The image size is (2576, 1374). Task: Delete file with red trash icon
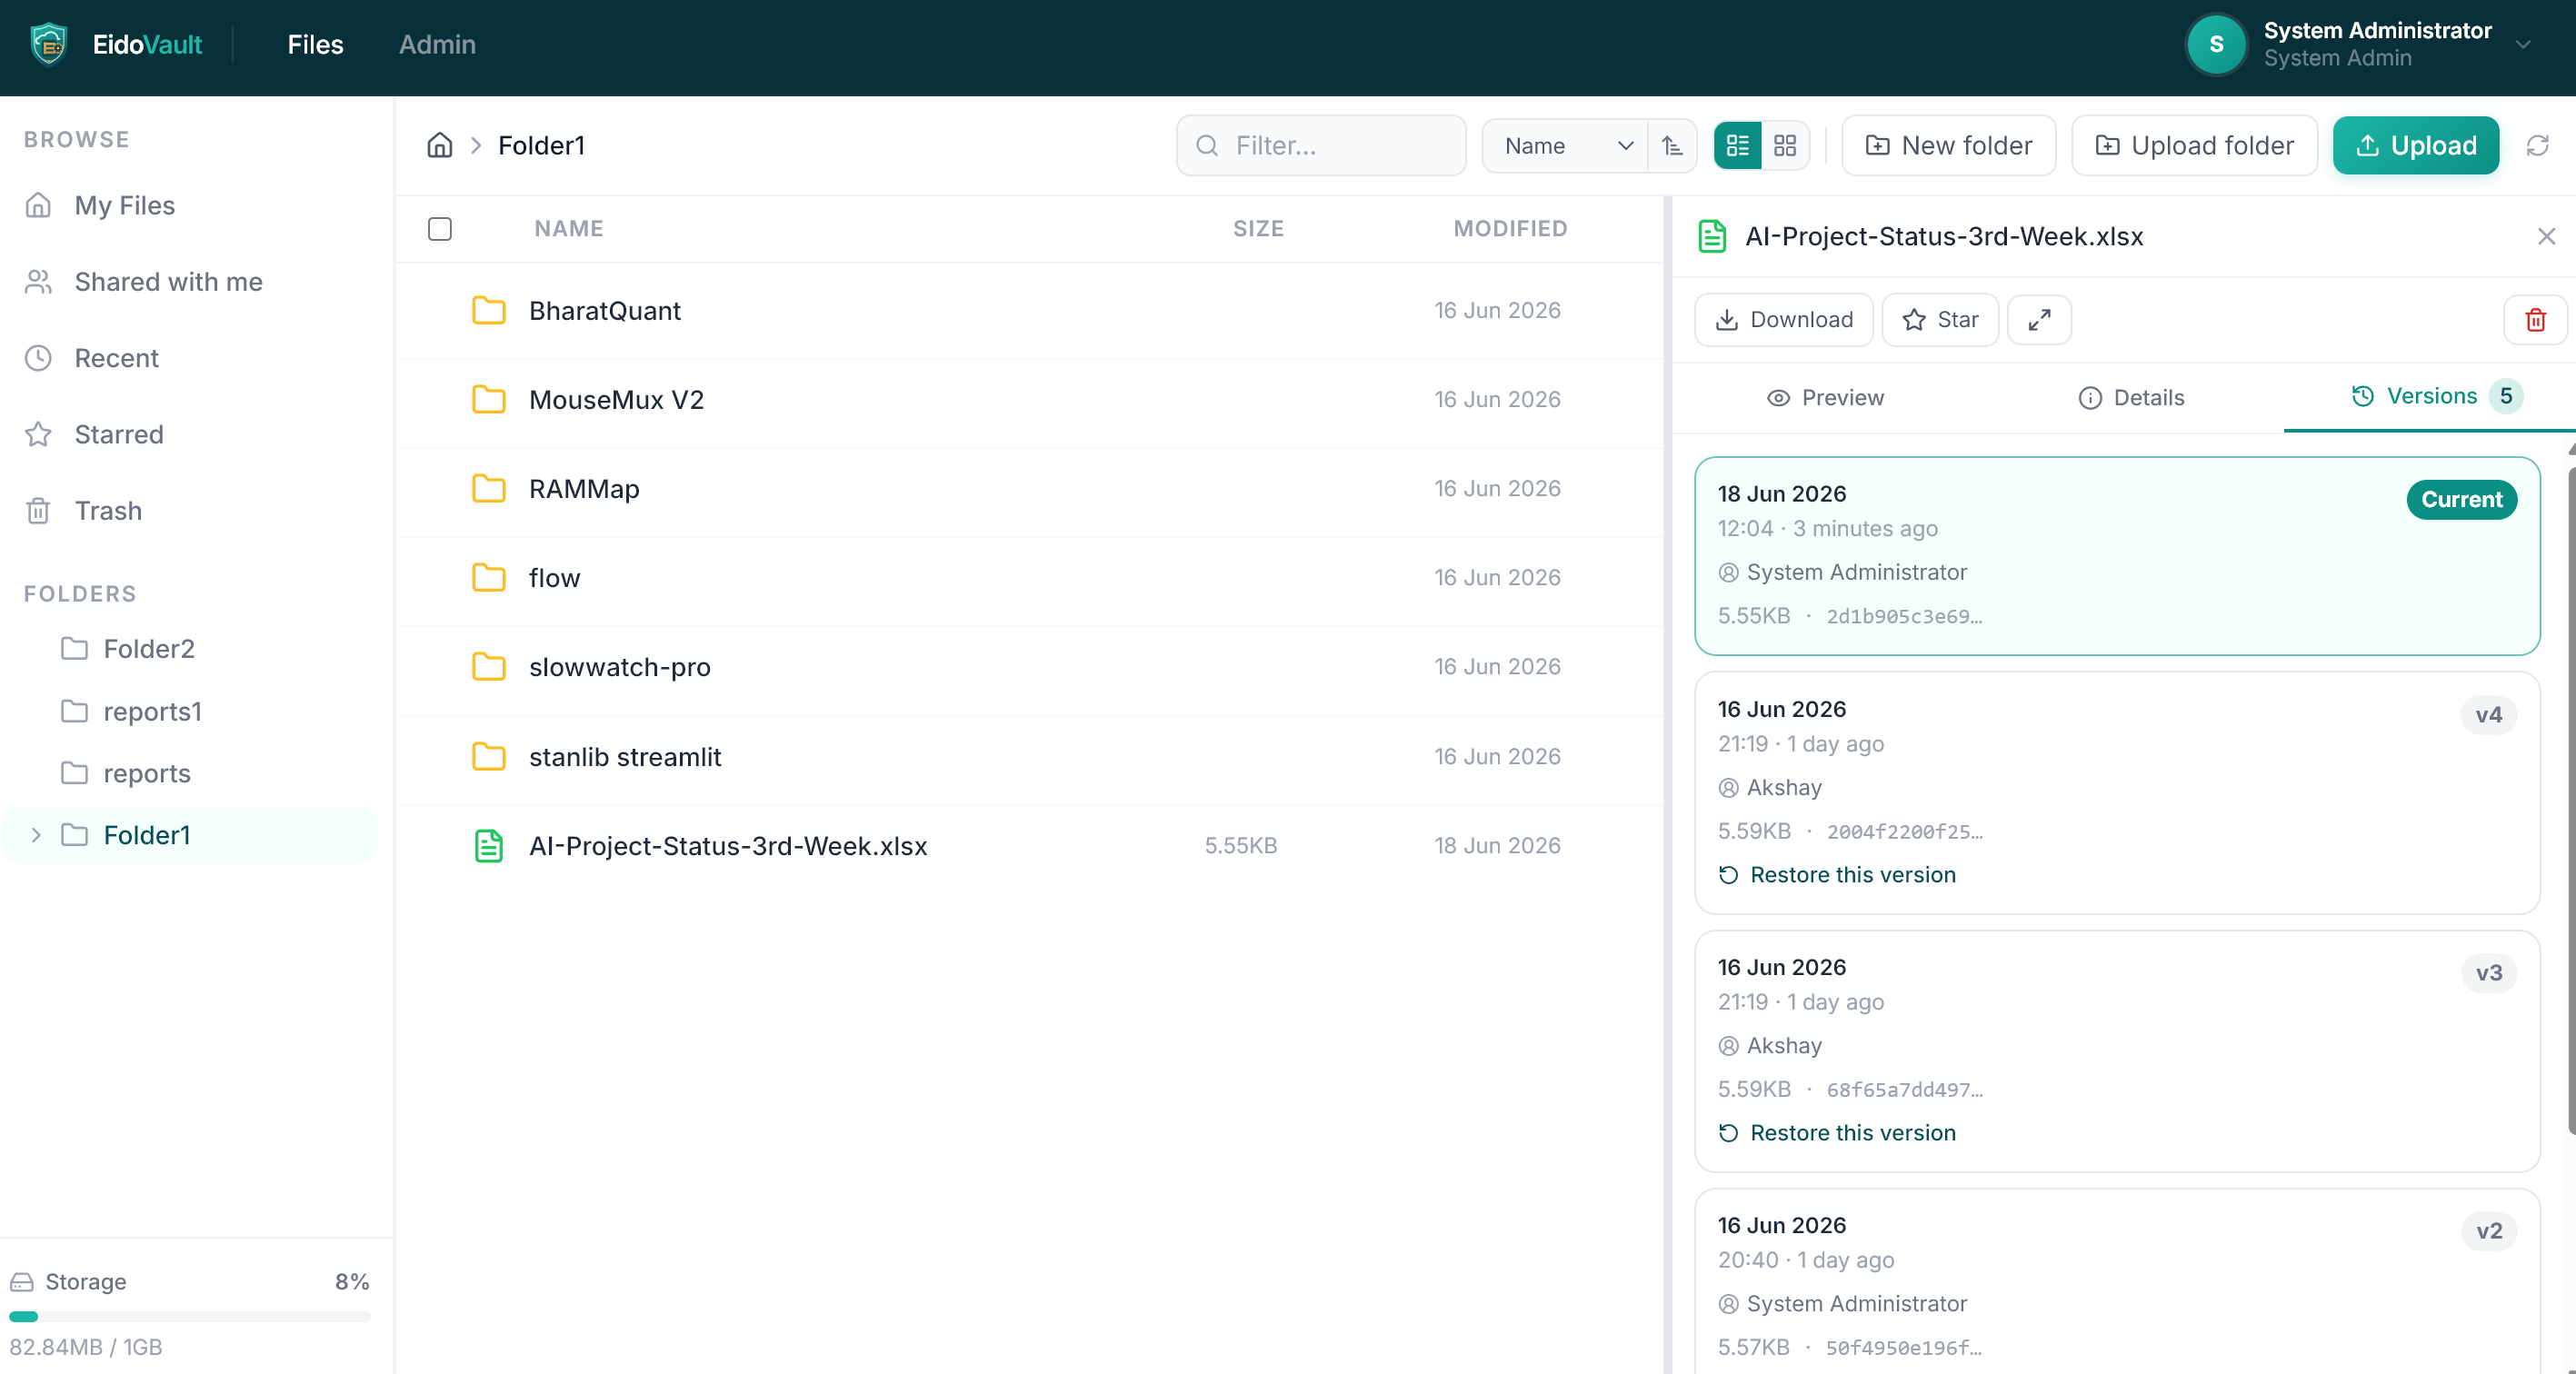pyautogui.click(x=2535, y=320)
